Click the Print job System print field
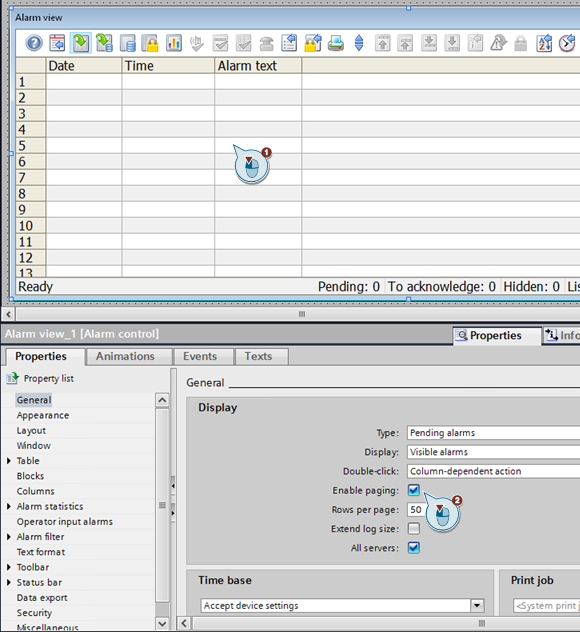 pos(547,605)
